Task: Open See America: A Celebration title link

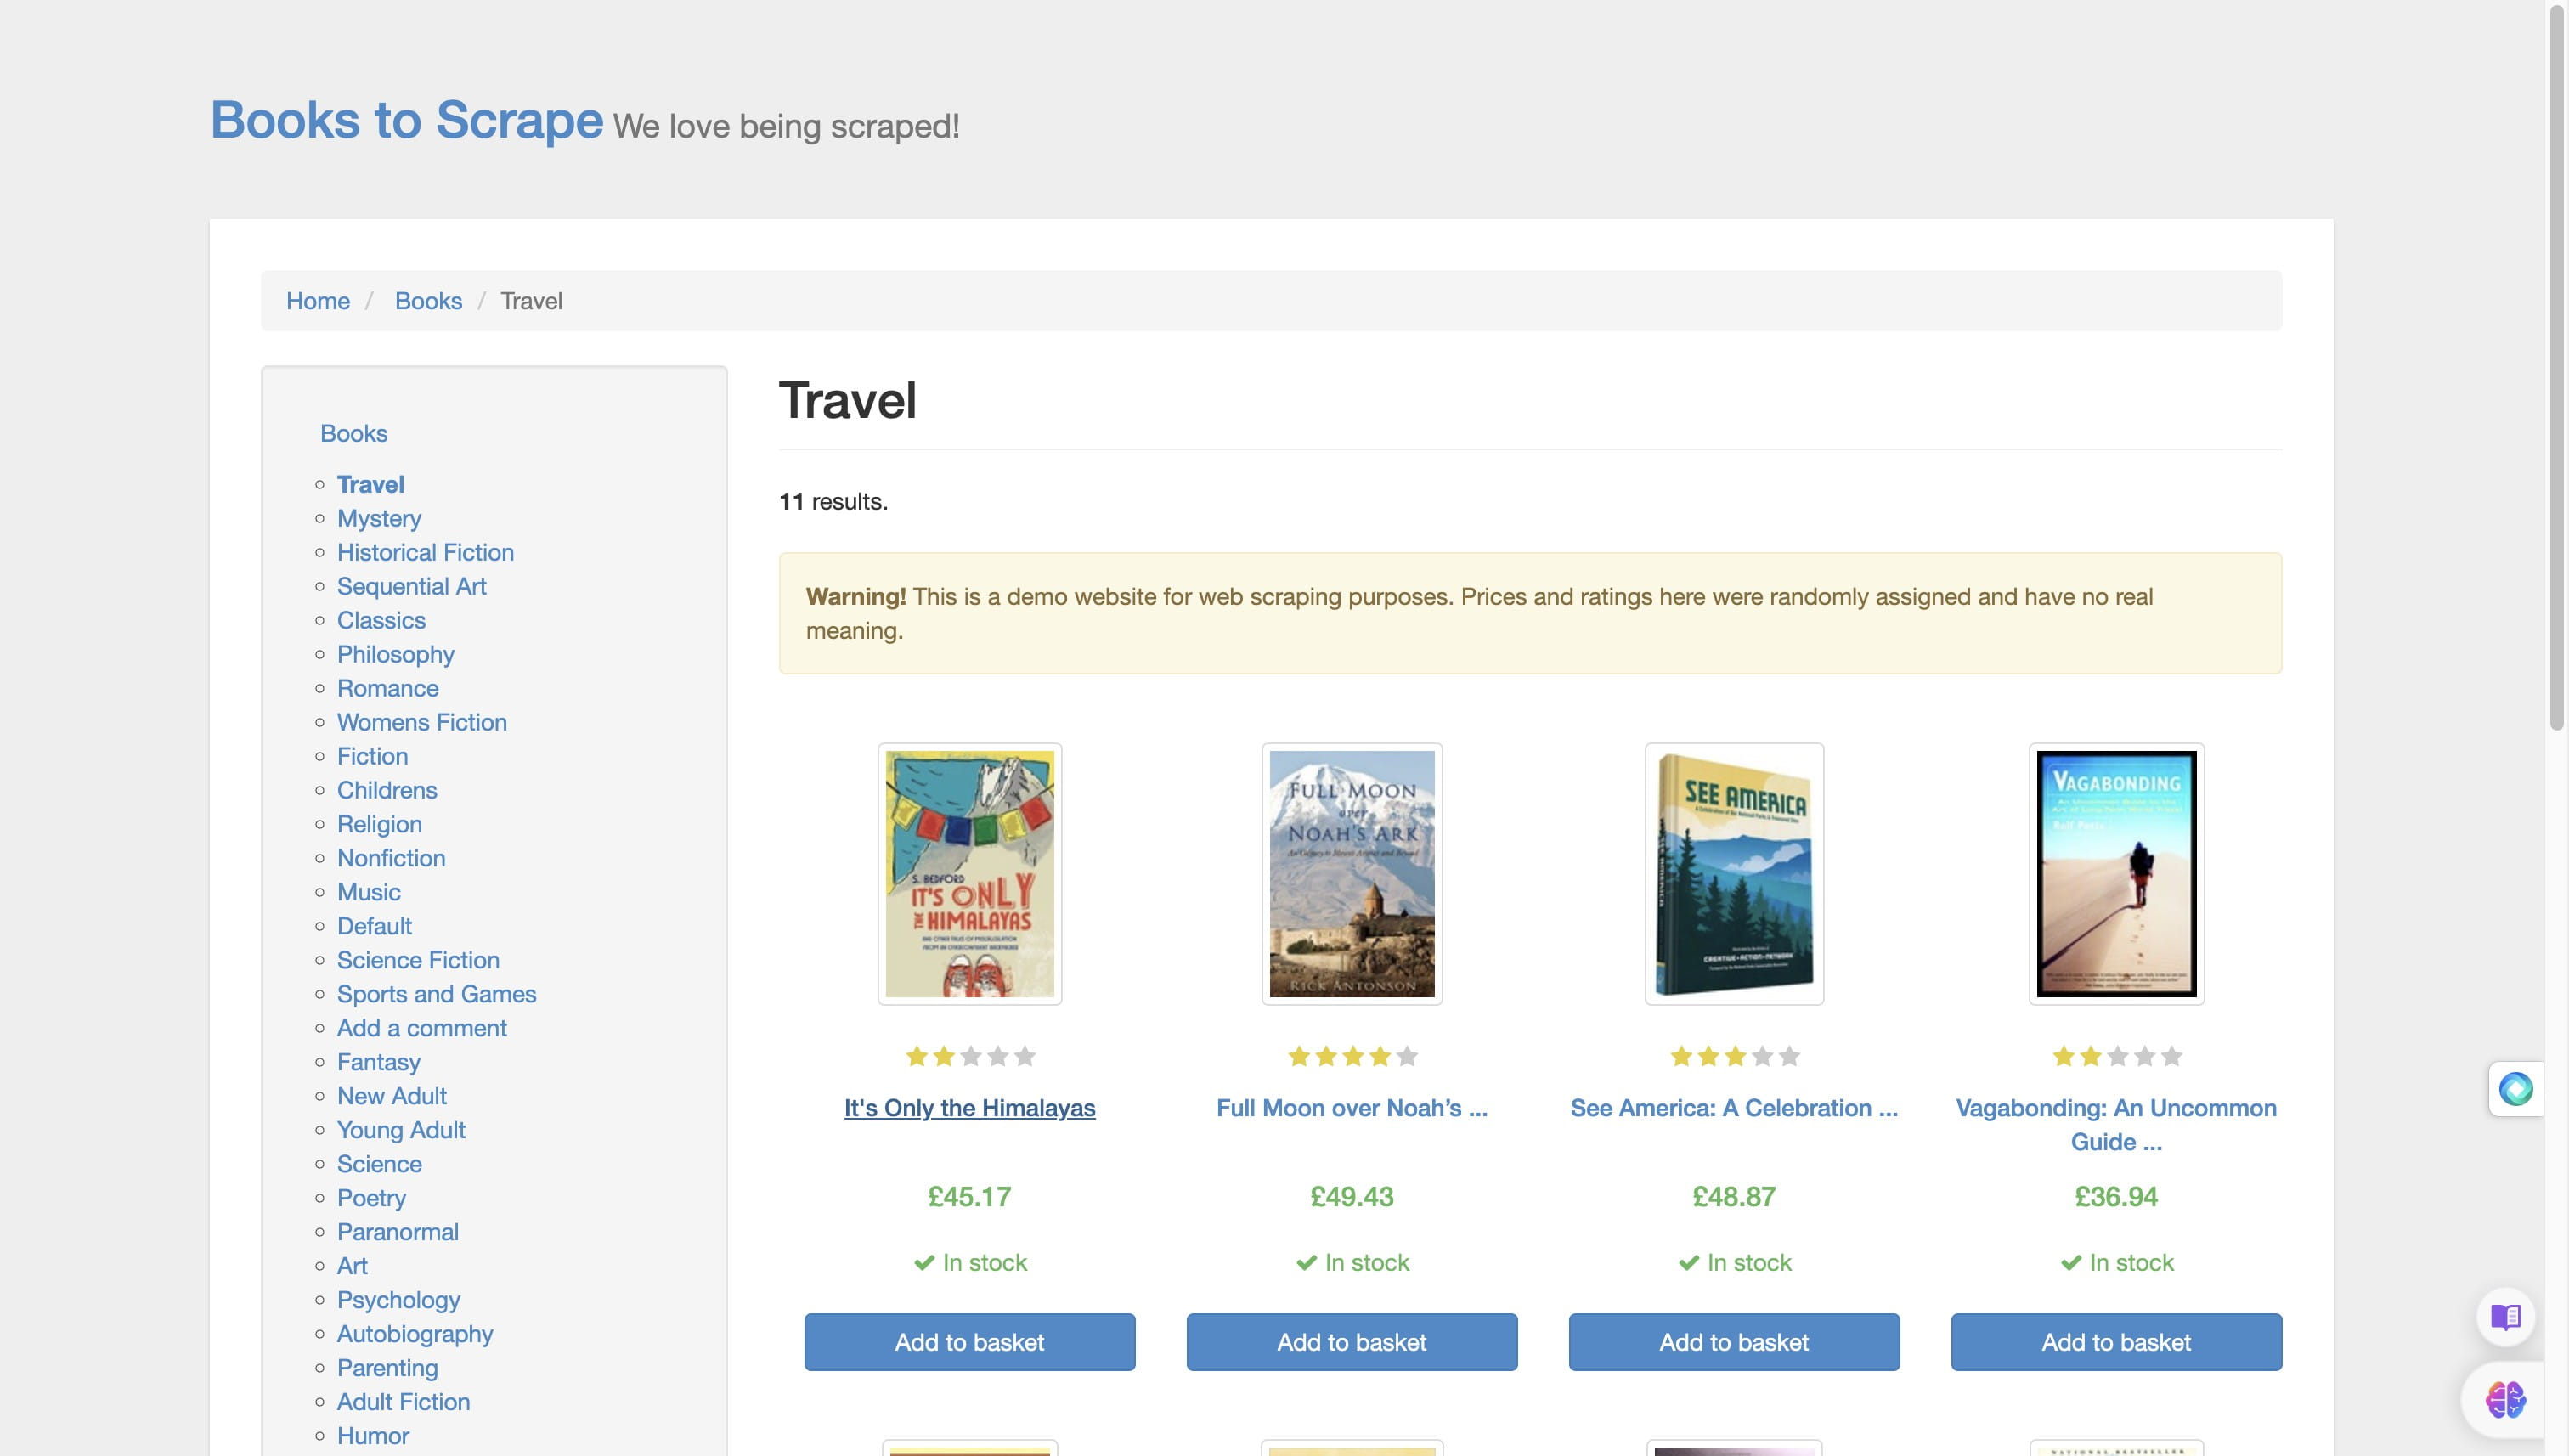Action: point(1734,1108)
